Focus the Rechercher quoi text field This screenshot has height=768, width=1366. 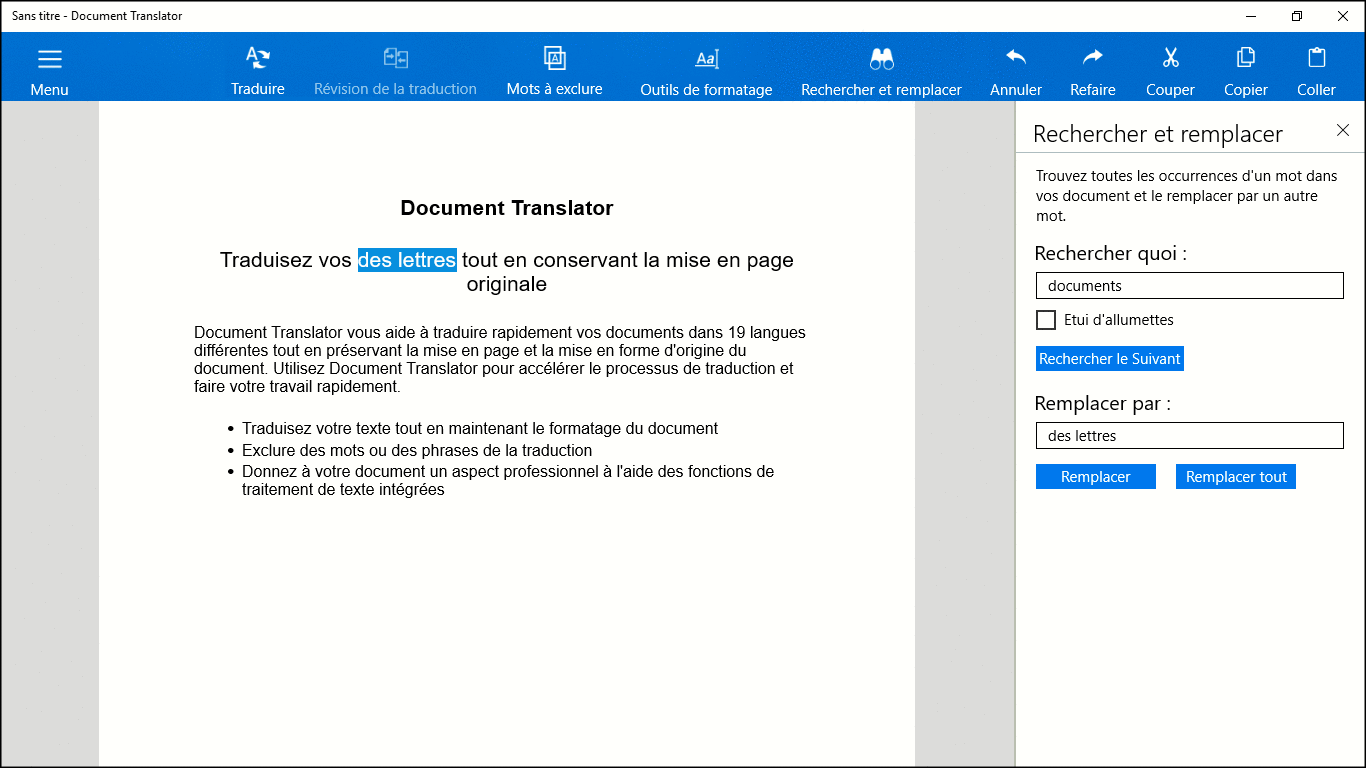tap(1189, 286)
